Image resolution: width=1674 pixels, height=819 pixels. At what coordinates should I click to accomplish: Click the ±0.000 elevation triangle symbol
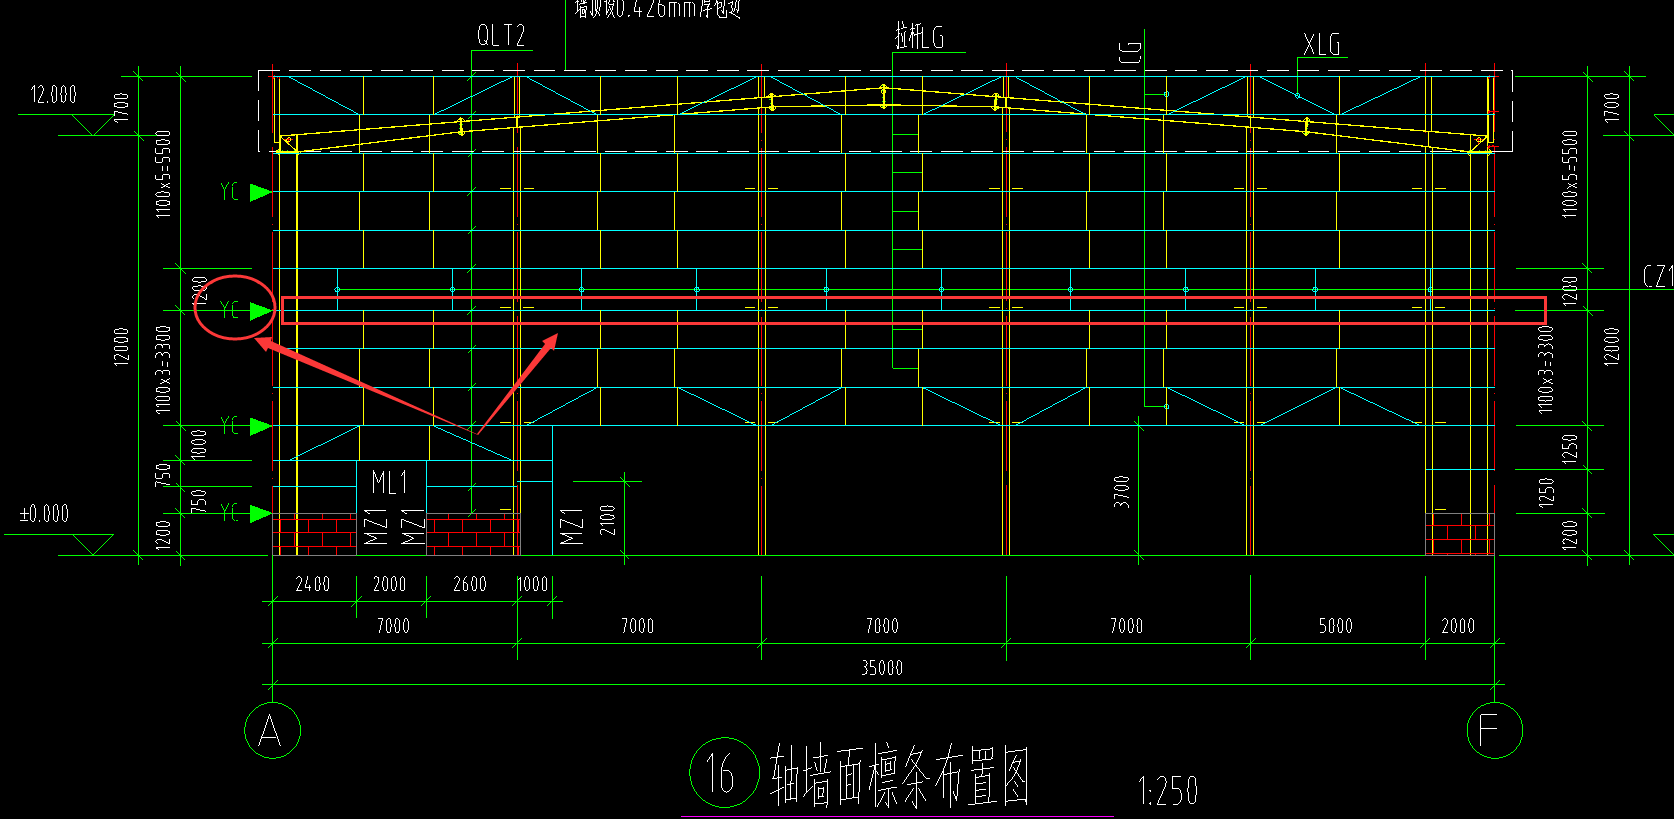[93, 545]
